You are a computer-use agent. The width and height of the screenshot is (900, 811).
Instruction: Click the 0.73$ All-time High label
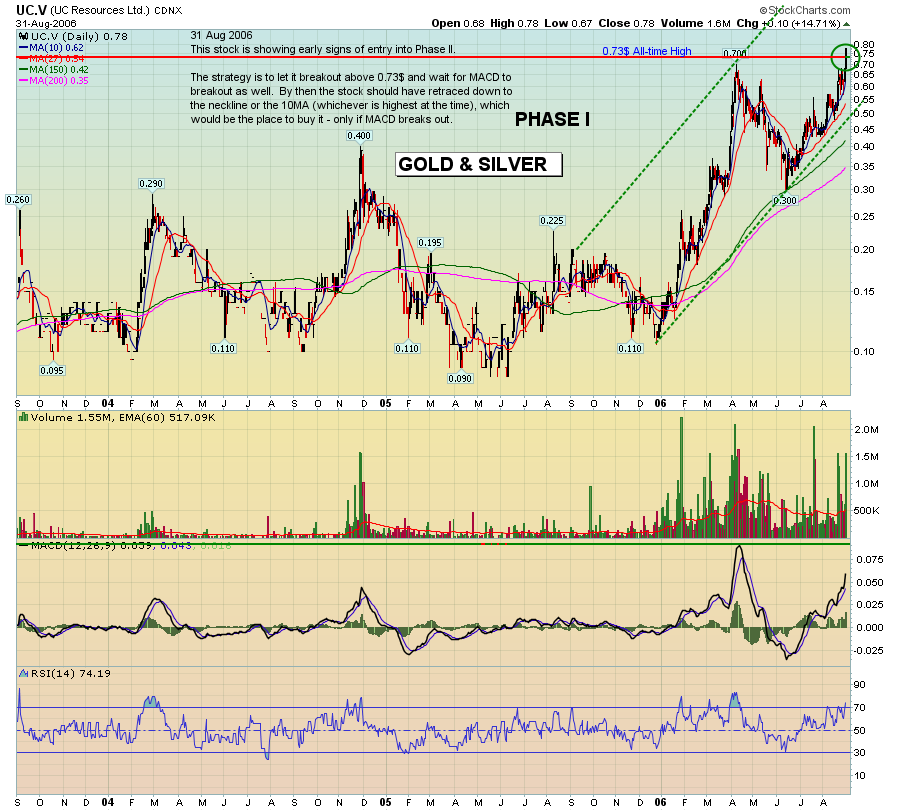pyautogui.click(x=649, y=51)
